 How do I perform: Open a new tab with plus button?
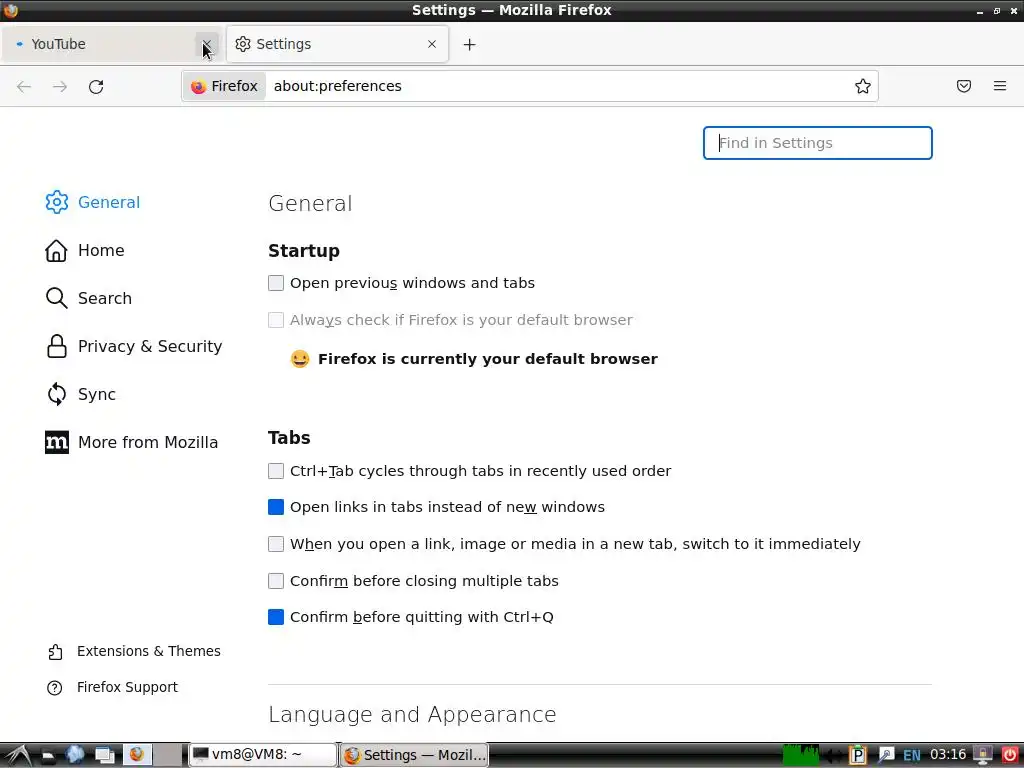coord(469,44)
